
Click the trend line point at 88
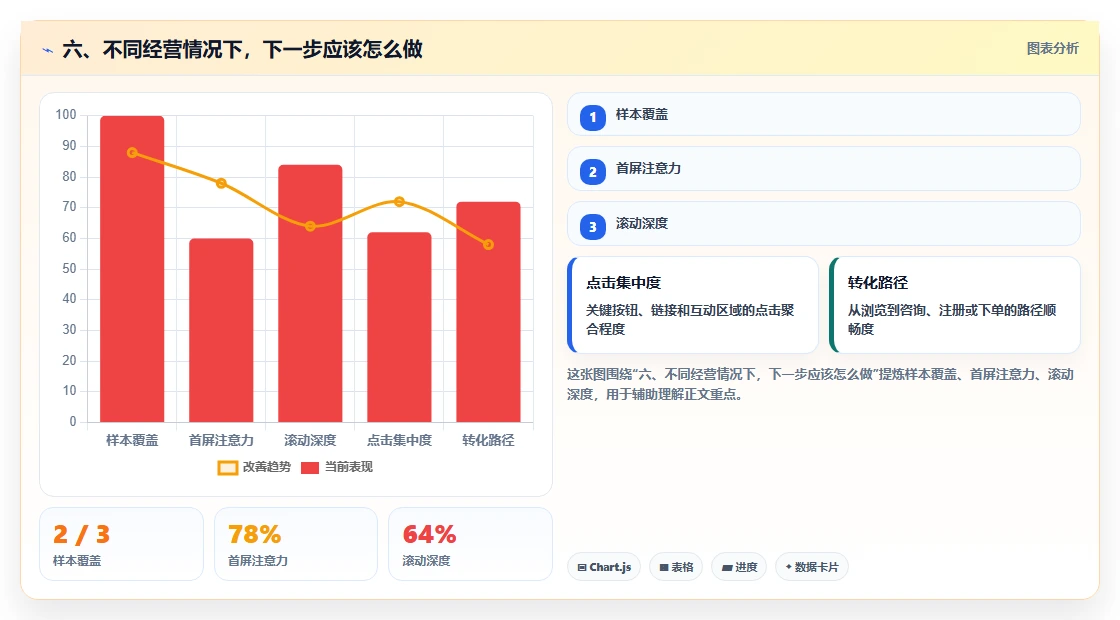pos(132,153)
